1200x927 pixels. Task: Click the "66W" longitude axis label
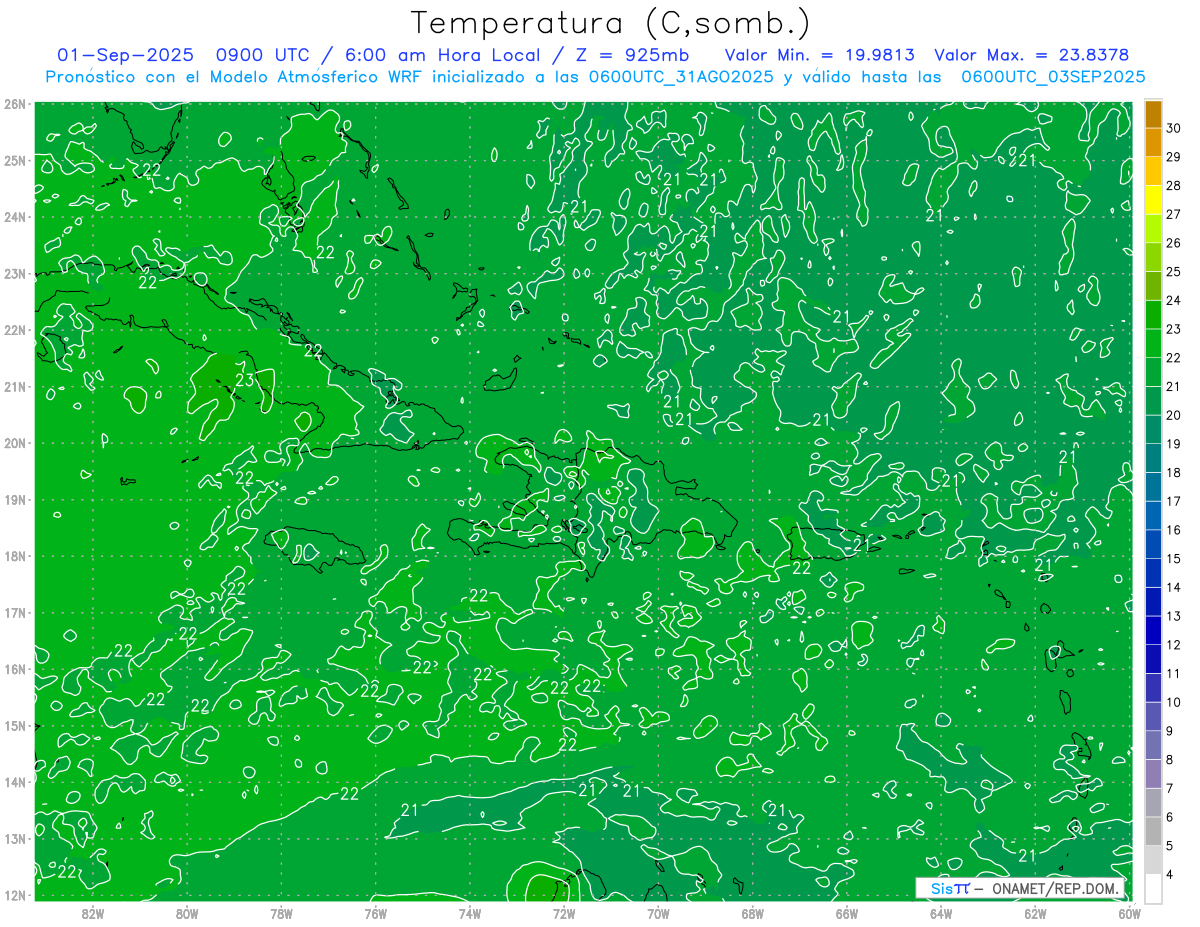pyautogui.click(x=847, y=912)
